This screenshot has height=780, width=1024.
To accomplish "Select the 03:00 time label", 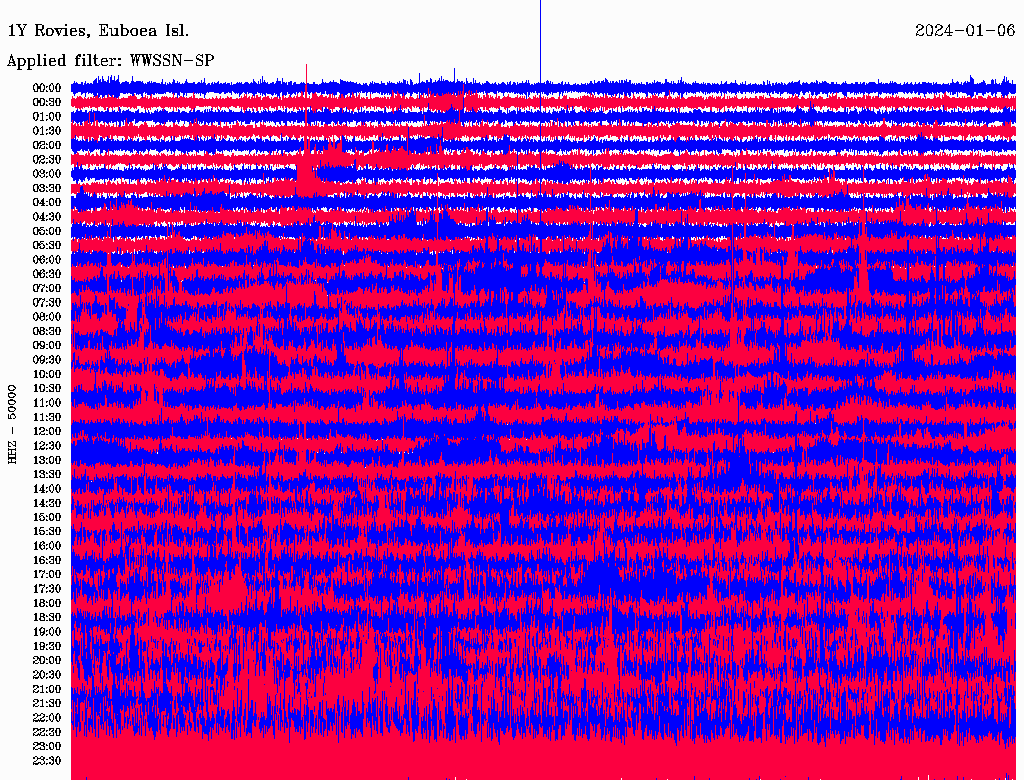I will tap(47, 174).
